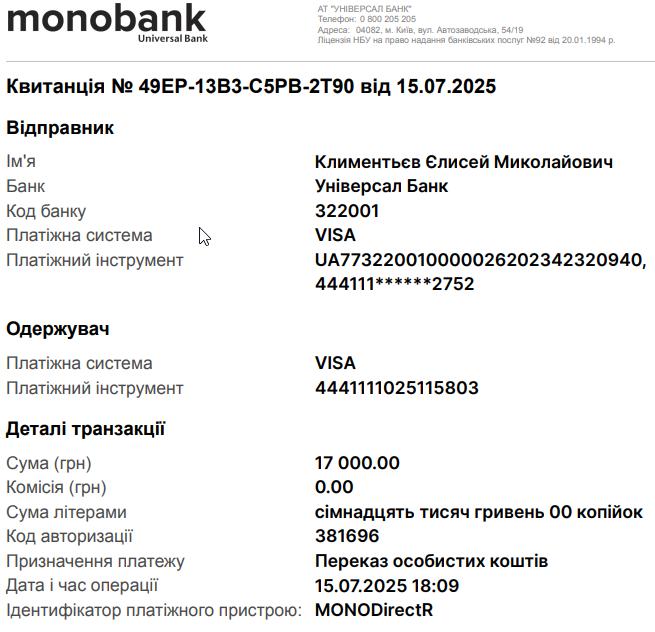This screenshot has height=632, width=655.
Task: Click the NBU license text line
Action: point(466,40)
